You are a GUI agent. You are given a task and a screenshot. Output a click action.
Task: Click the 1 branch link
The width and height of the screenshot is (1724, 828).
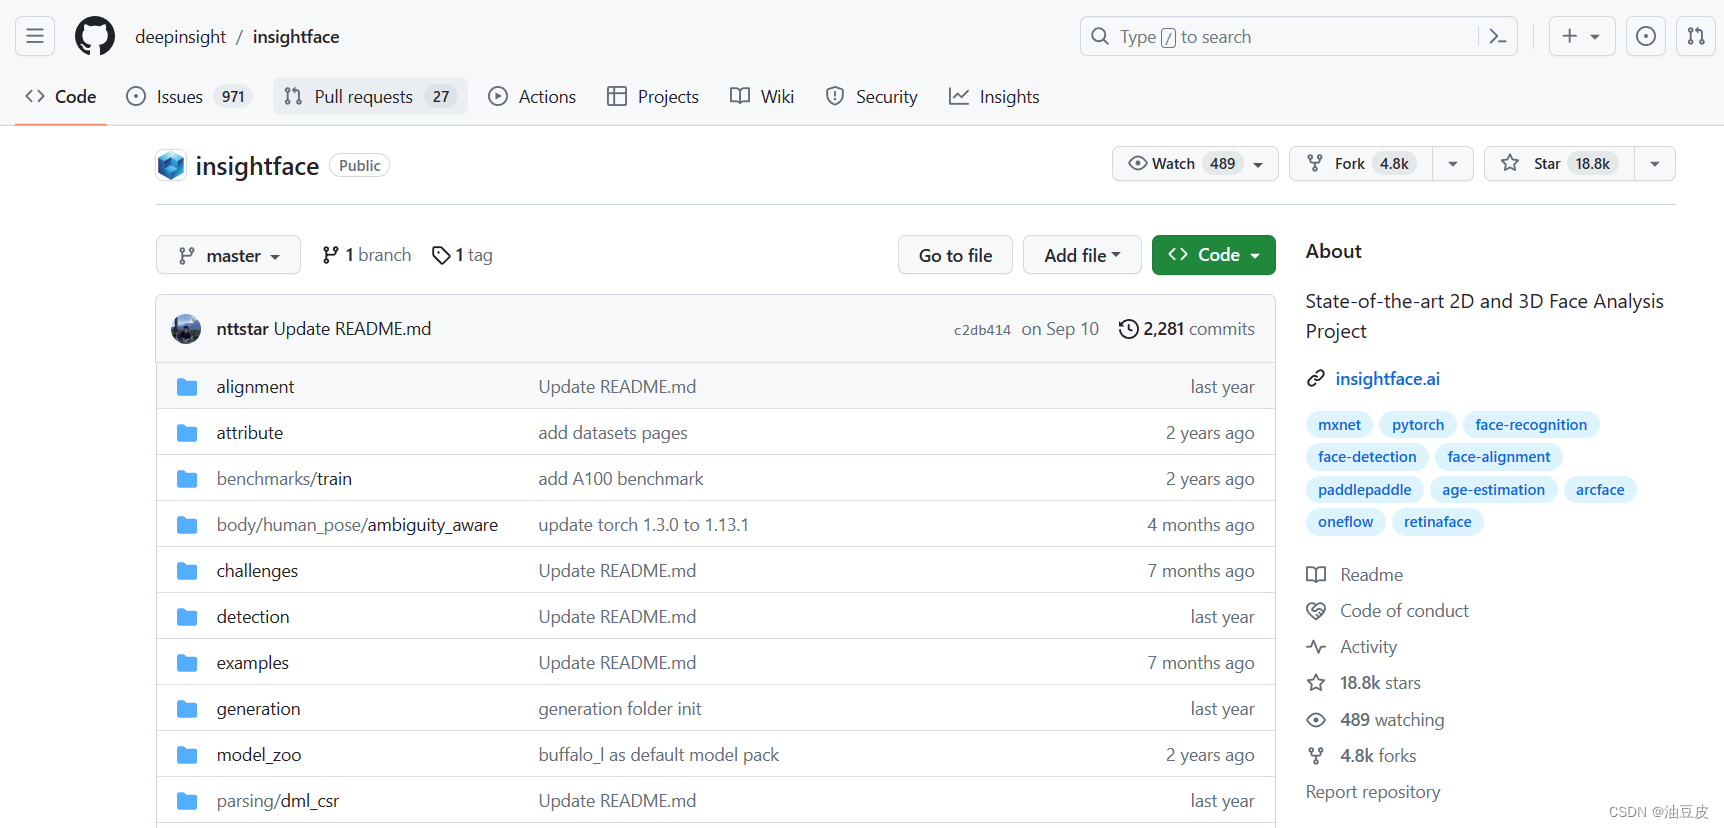tap(367, 255)
